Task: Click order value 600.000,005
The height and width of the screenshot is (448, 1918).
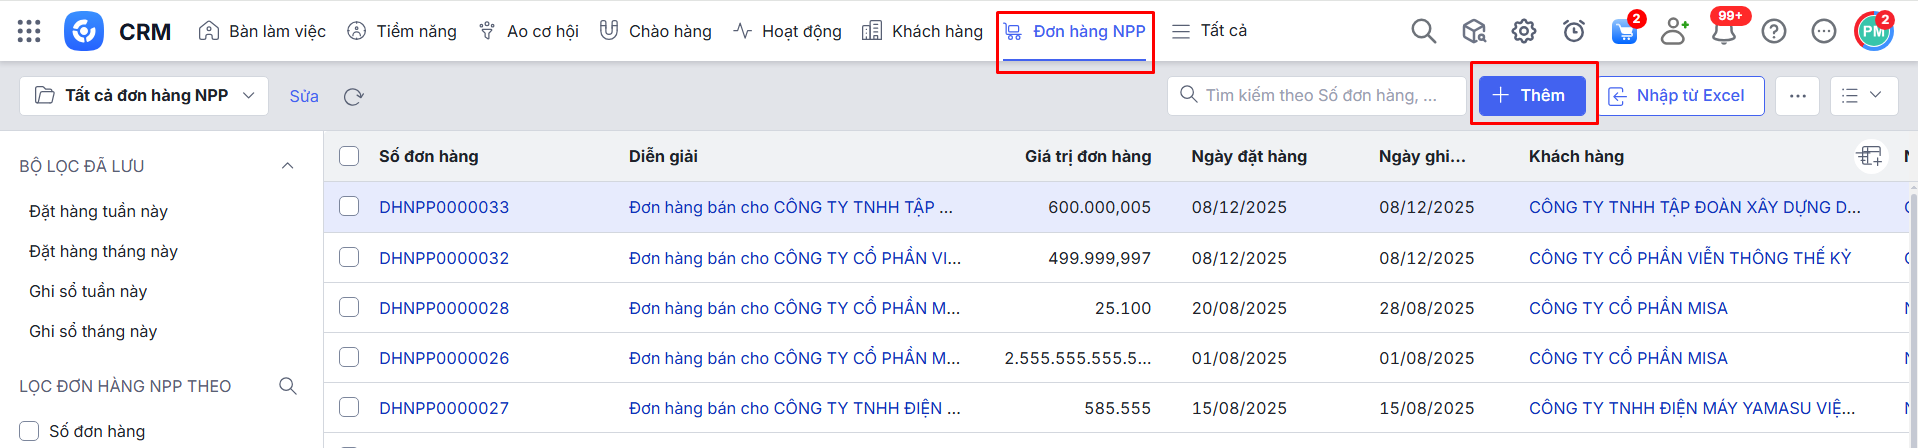Action: click(1099, 207)
